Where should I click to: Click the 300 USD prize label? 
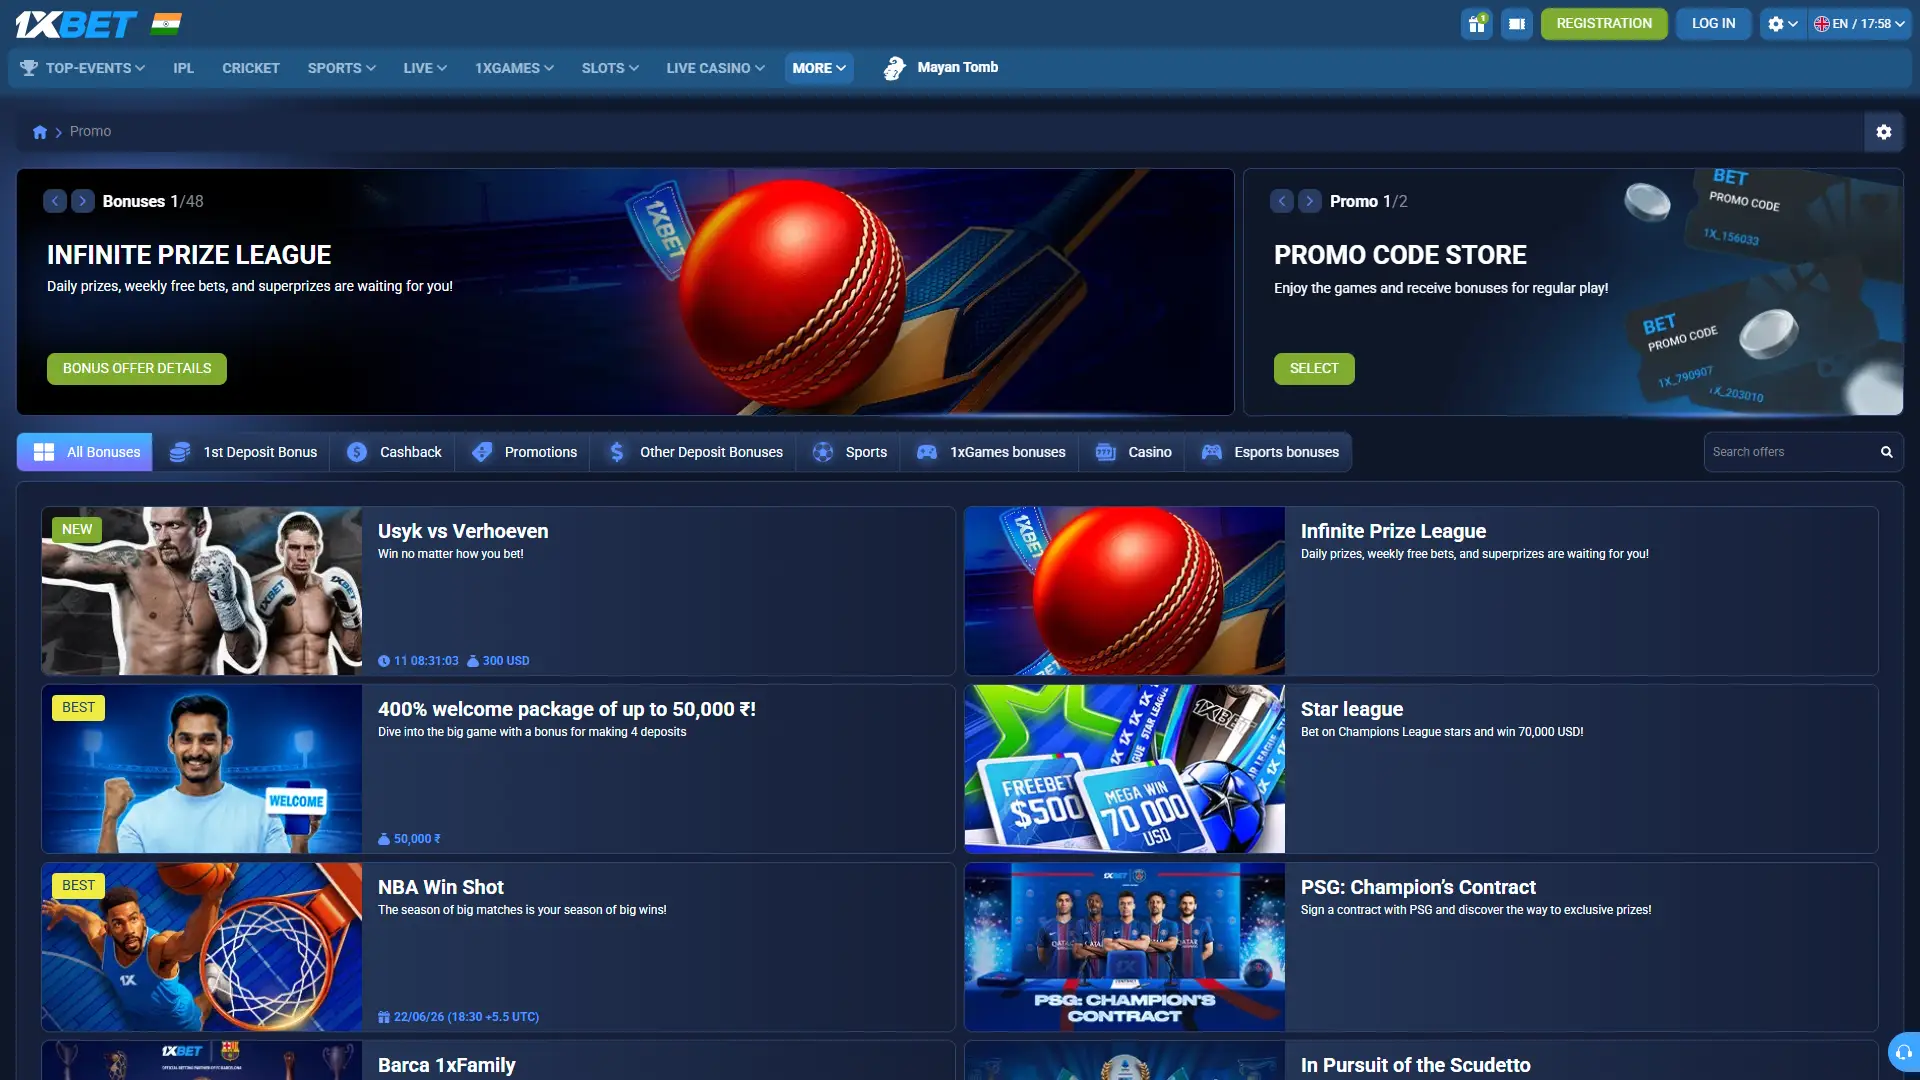tap(498, 661)
